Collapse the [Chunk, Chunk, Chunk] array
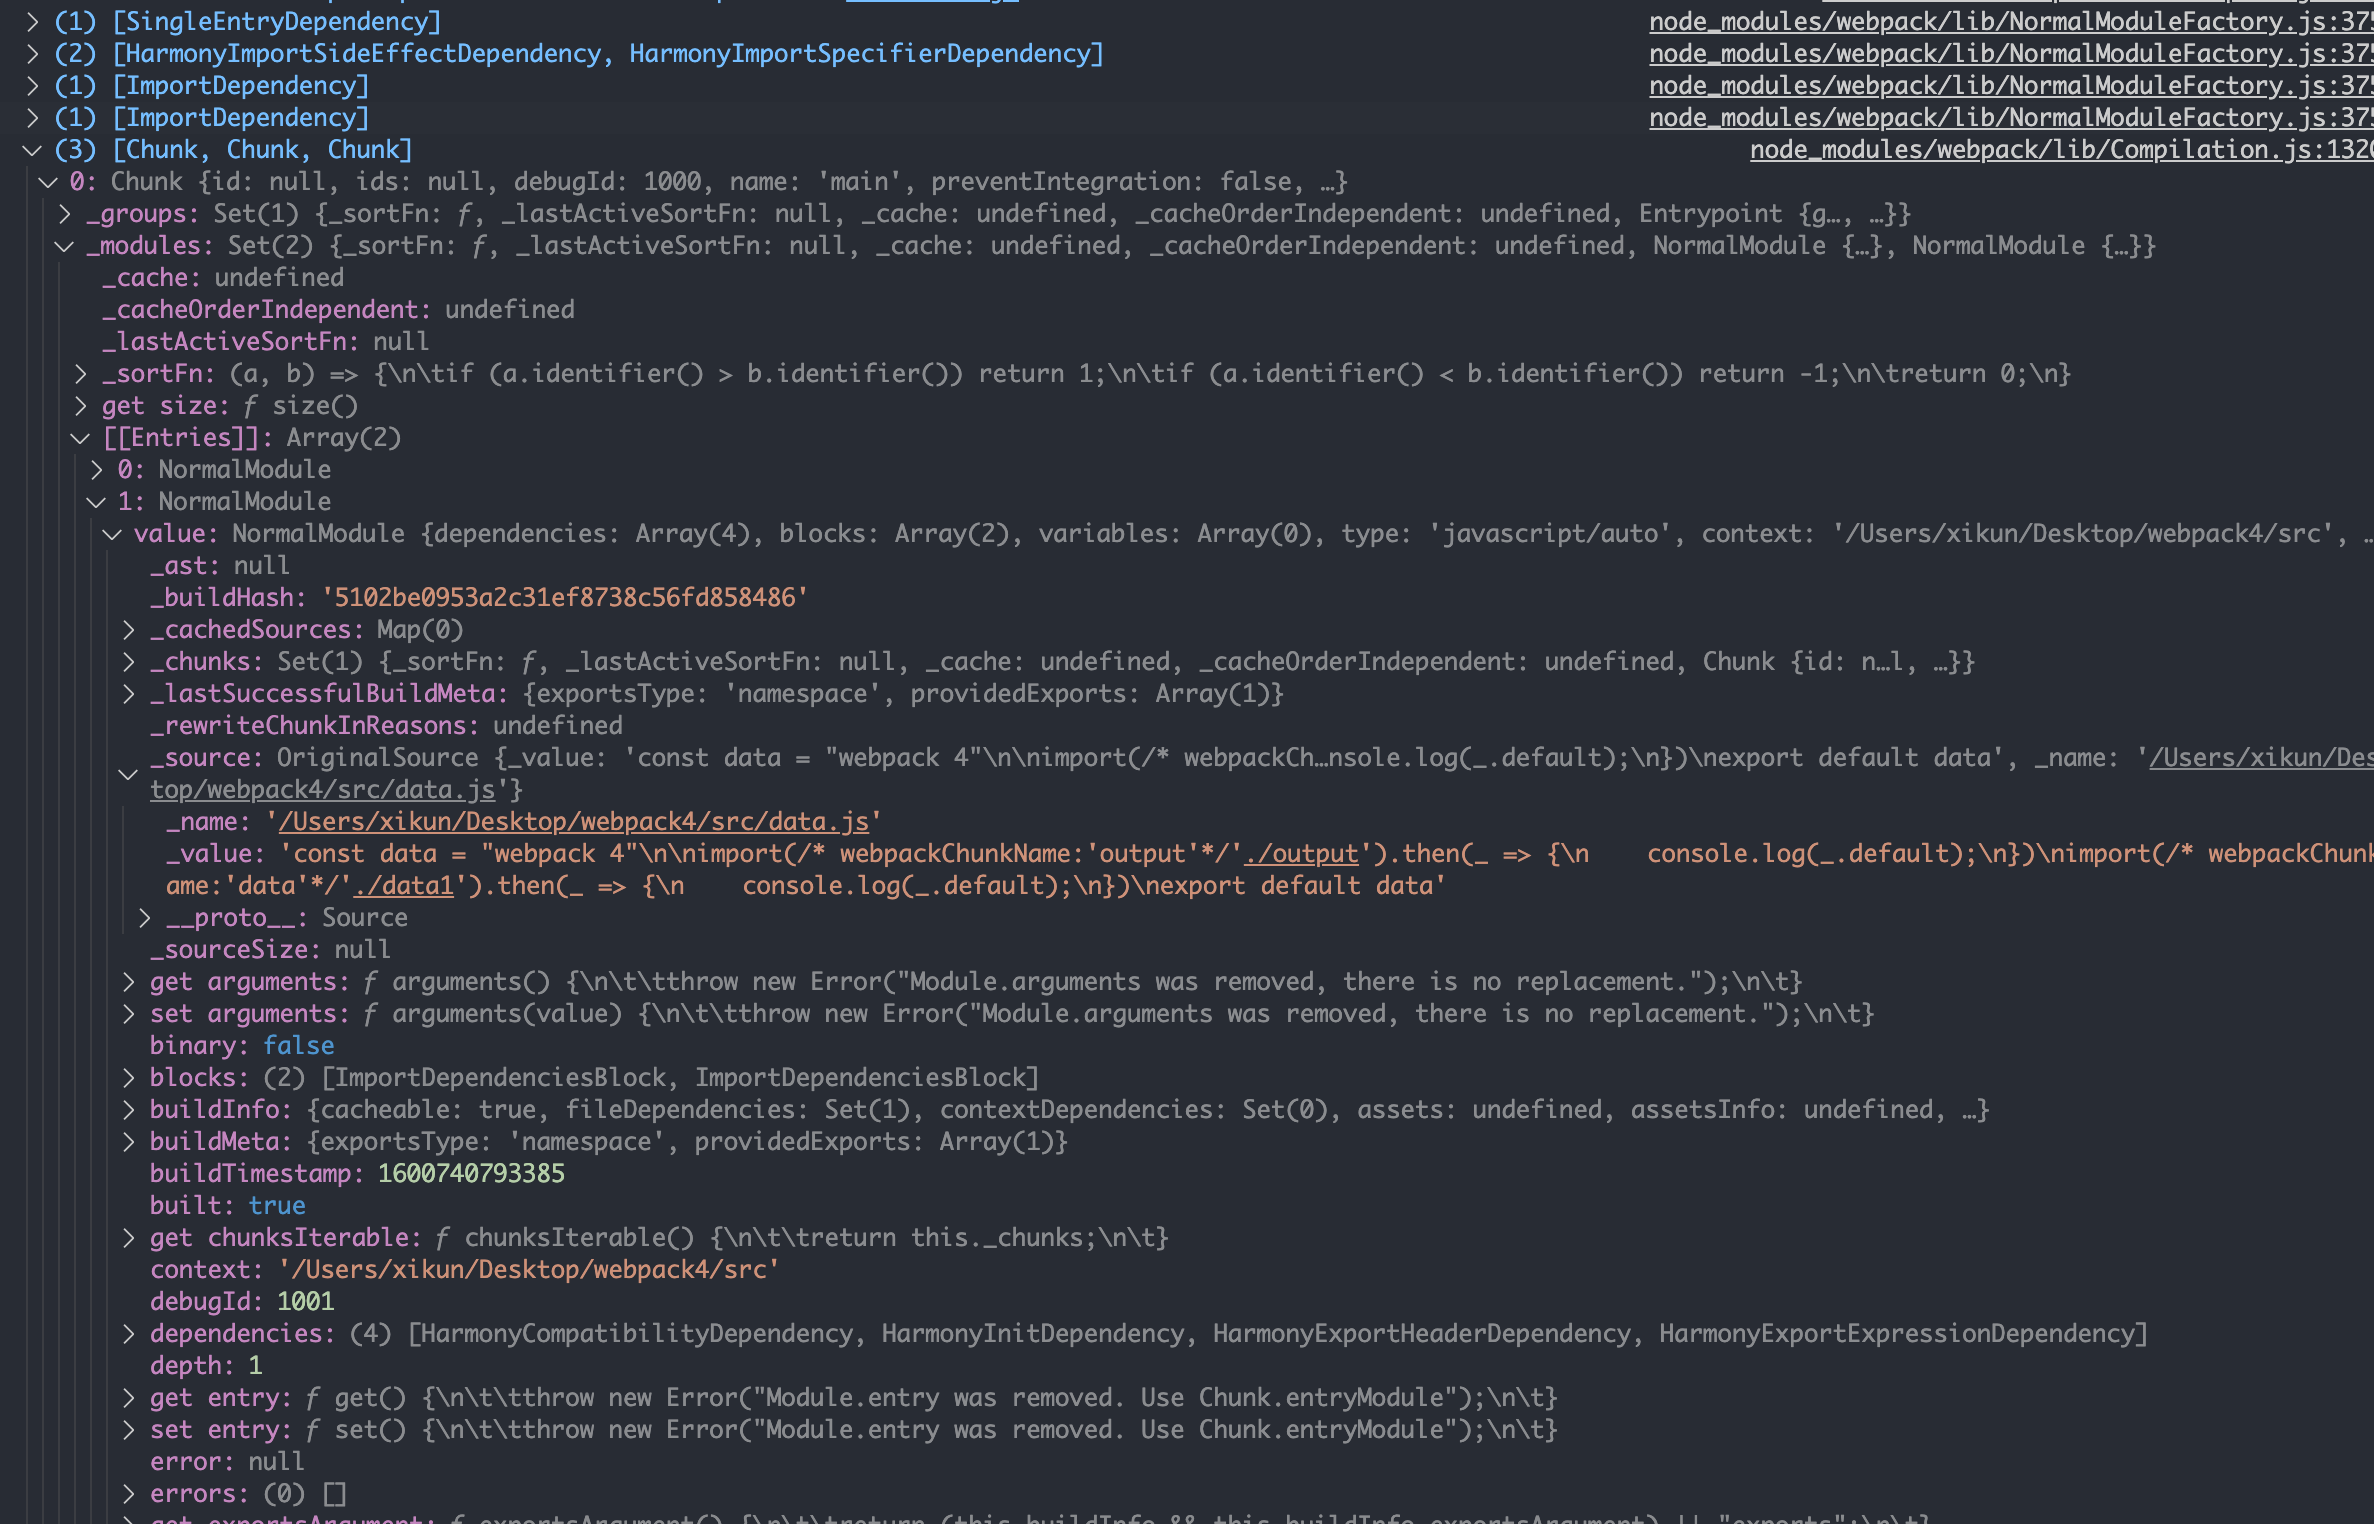Viewport: 2374px width, 1524px height. click(x=32, y=150)
